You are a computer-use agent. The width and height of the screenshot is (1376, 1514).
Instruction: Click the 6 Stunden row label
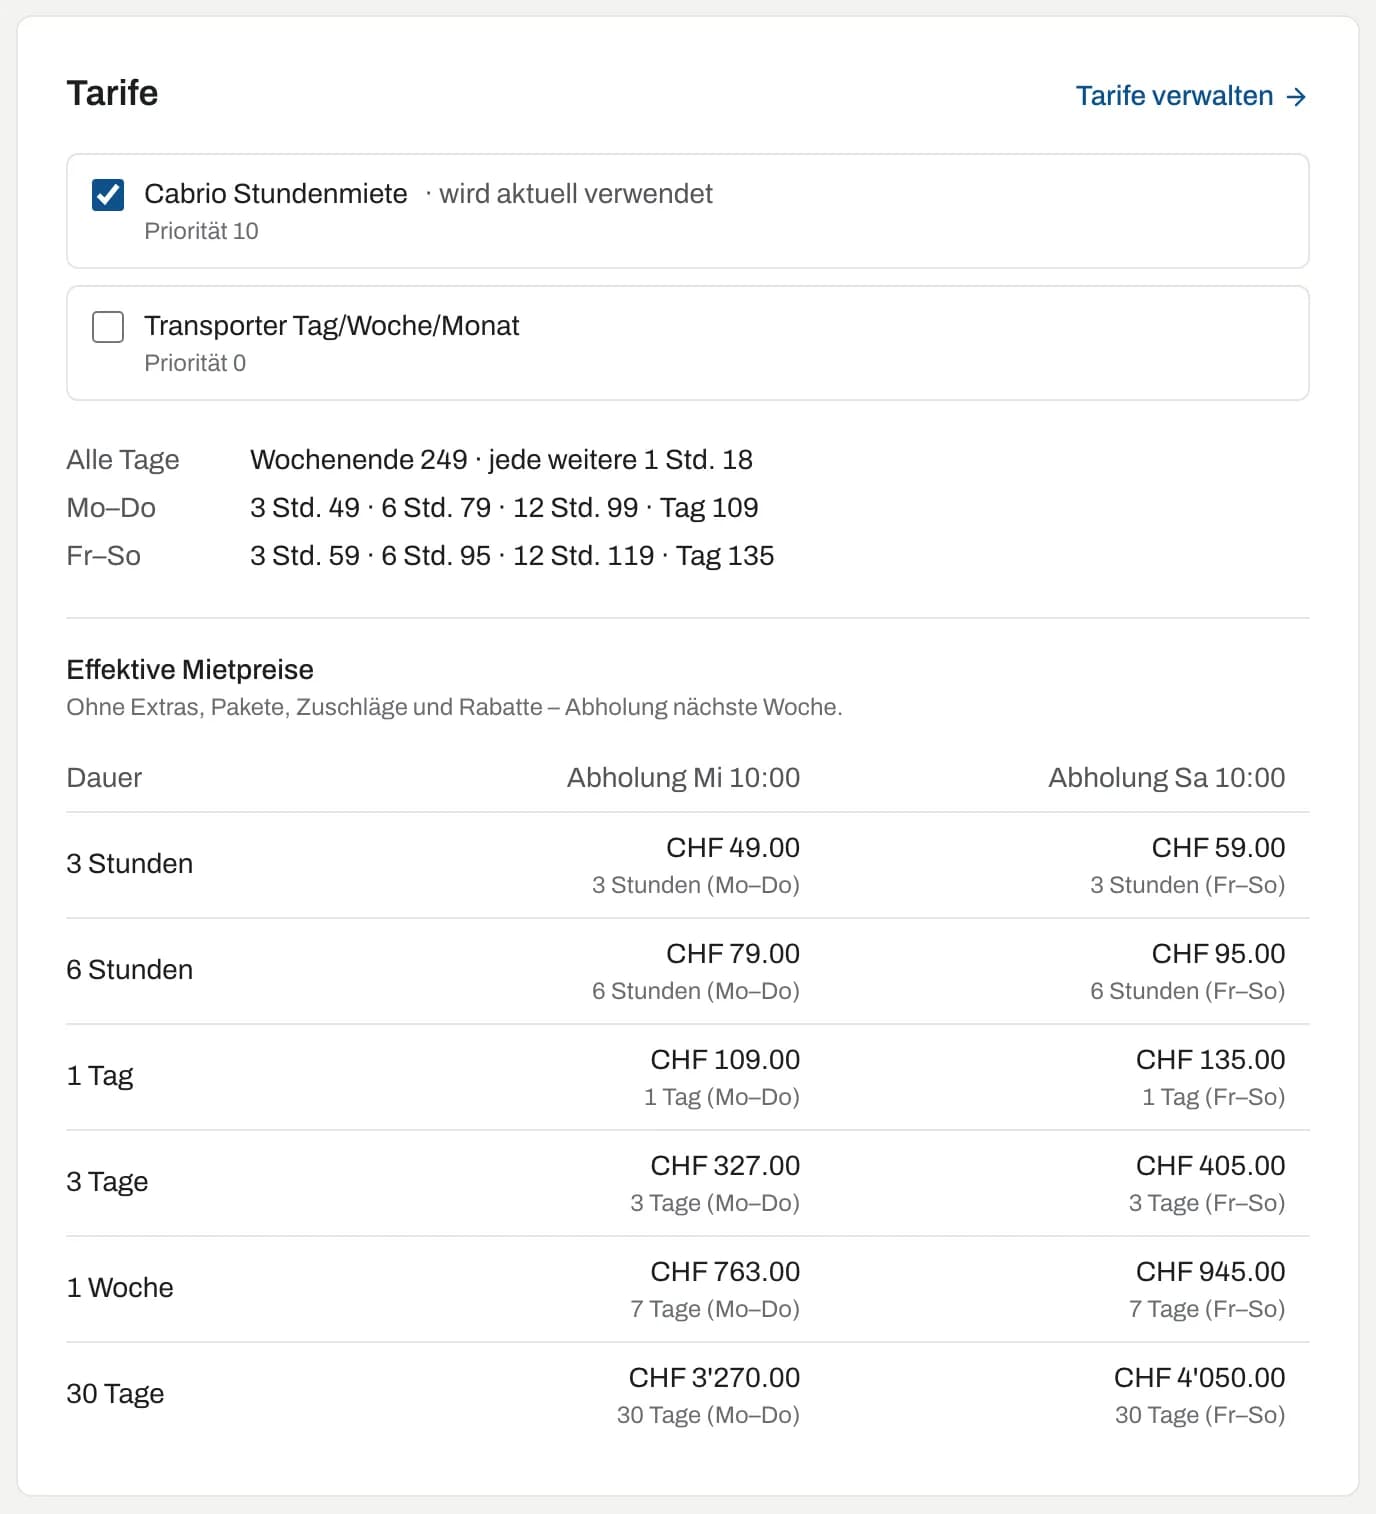coord(130,969)
